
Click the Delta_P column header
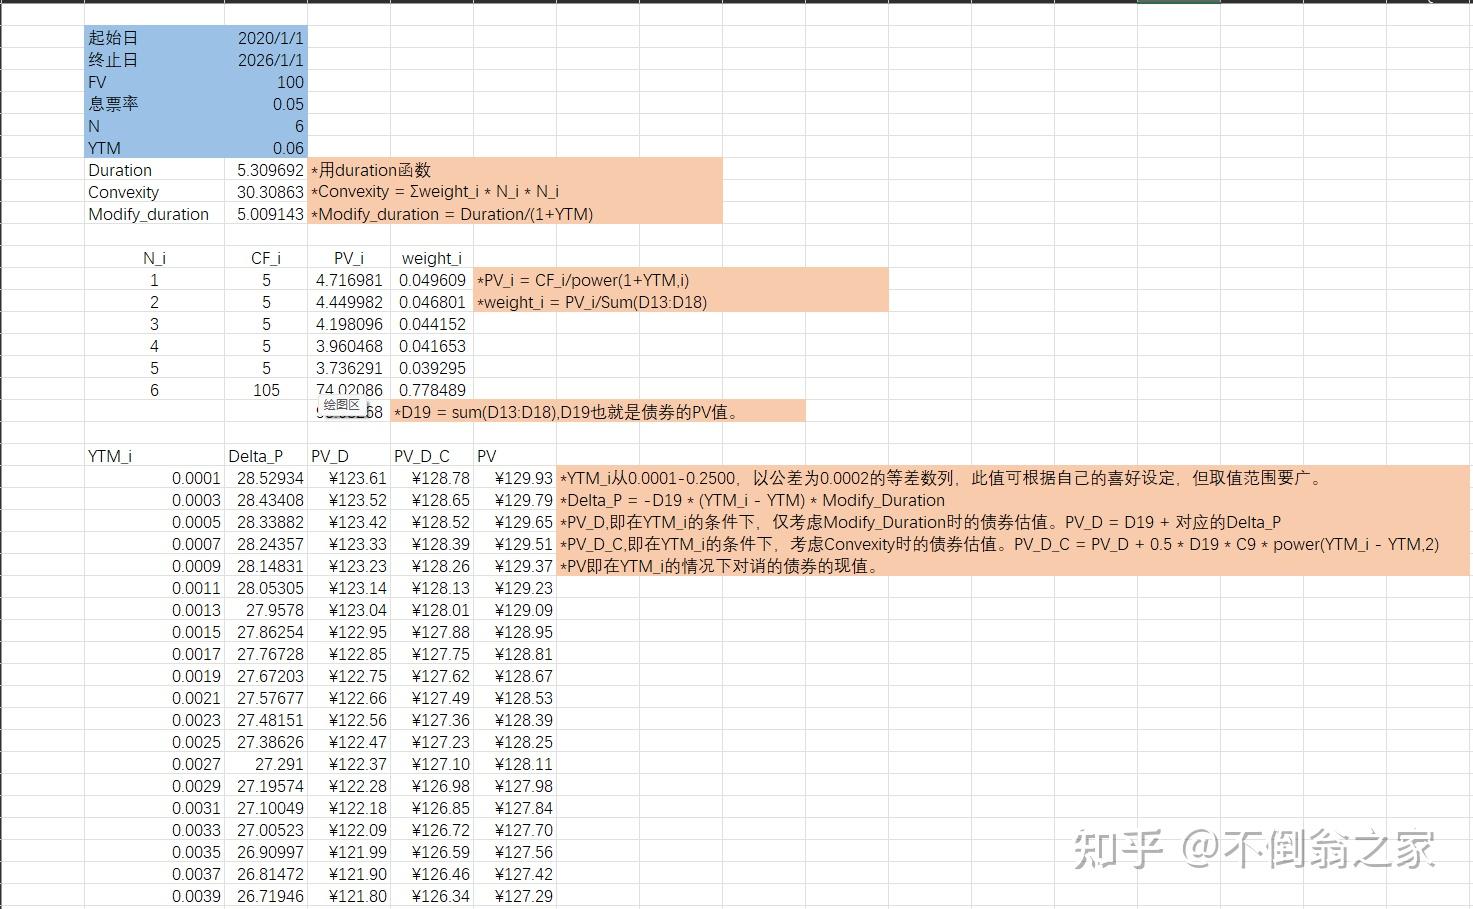pos(255,455)
